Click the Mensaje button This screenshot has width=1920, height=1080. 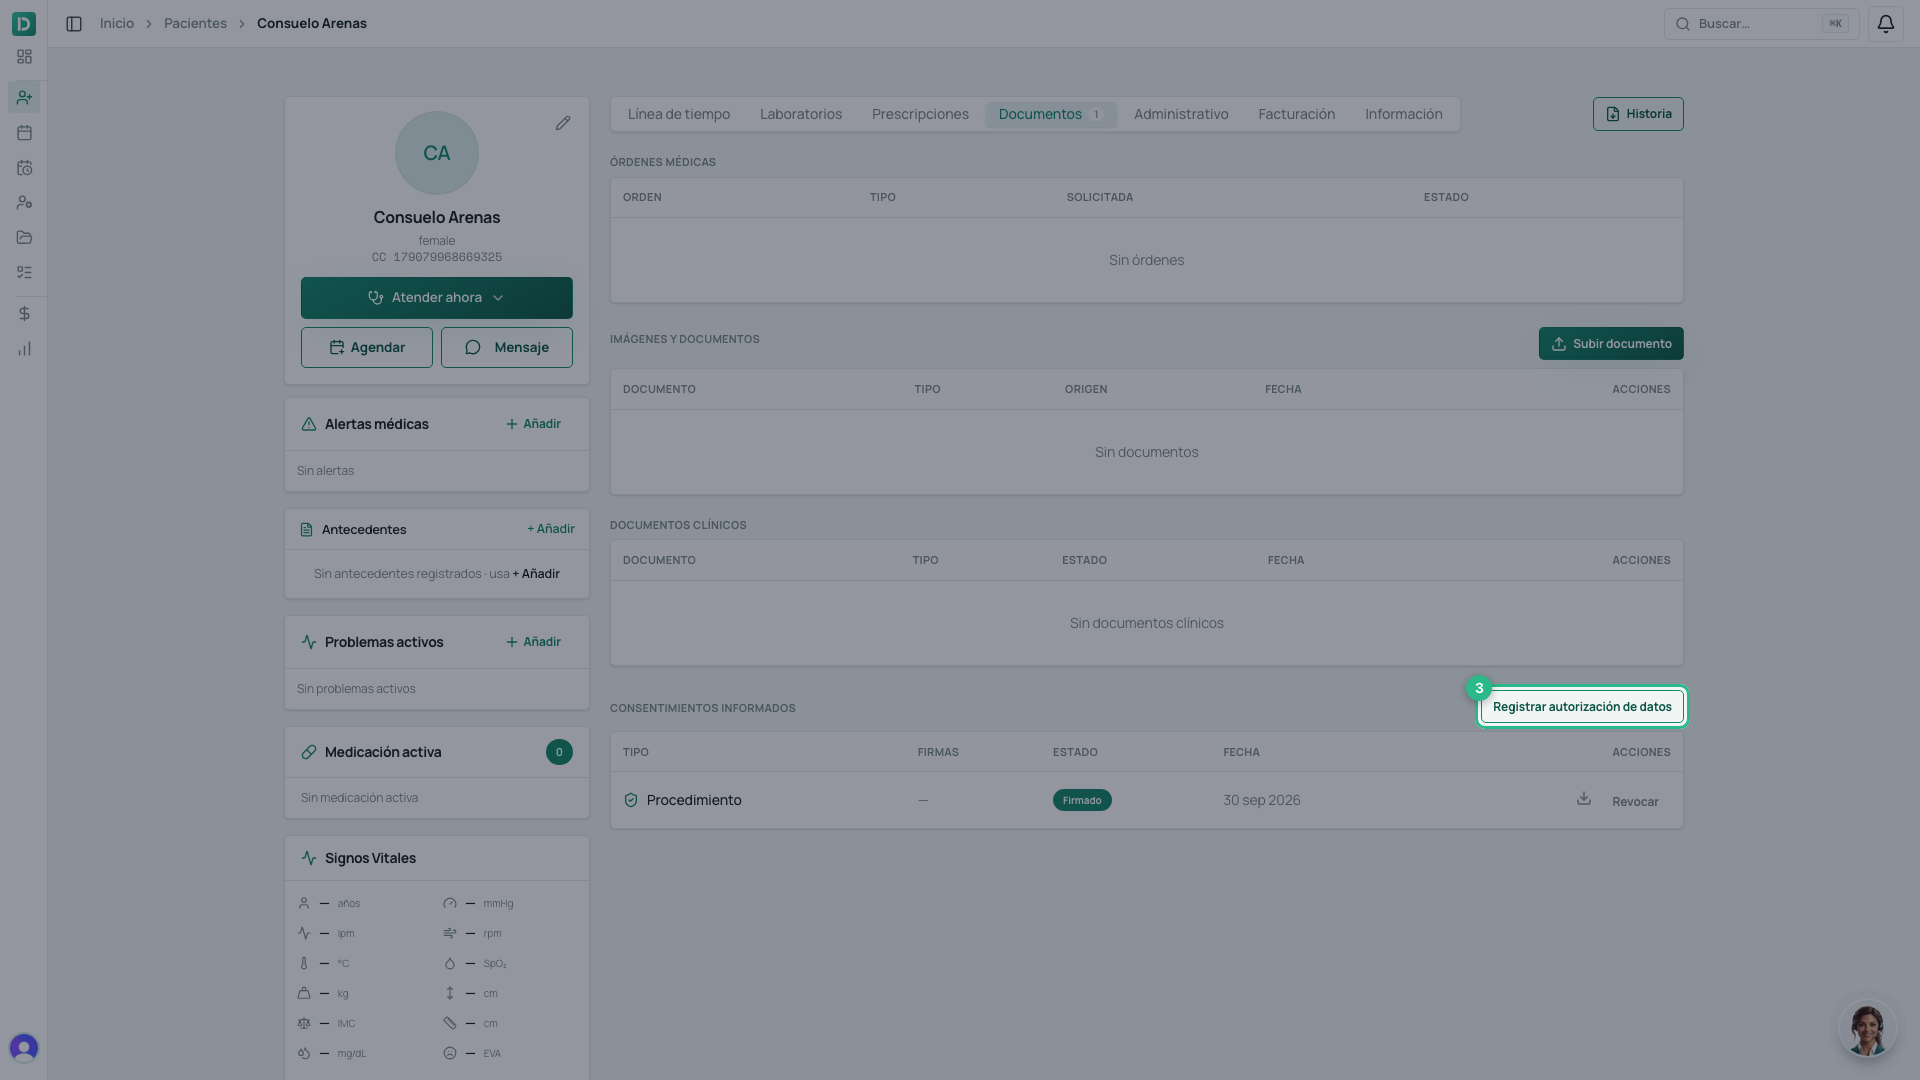click(507, 348)
